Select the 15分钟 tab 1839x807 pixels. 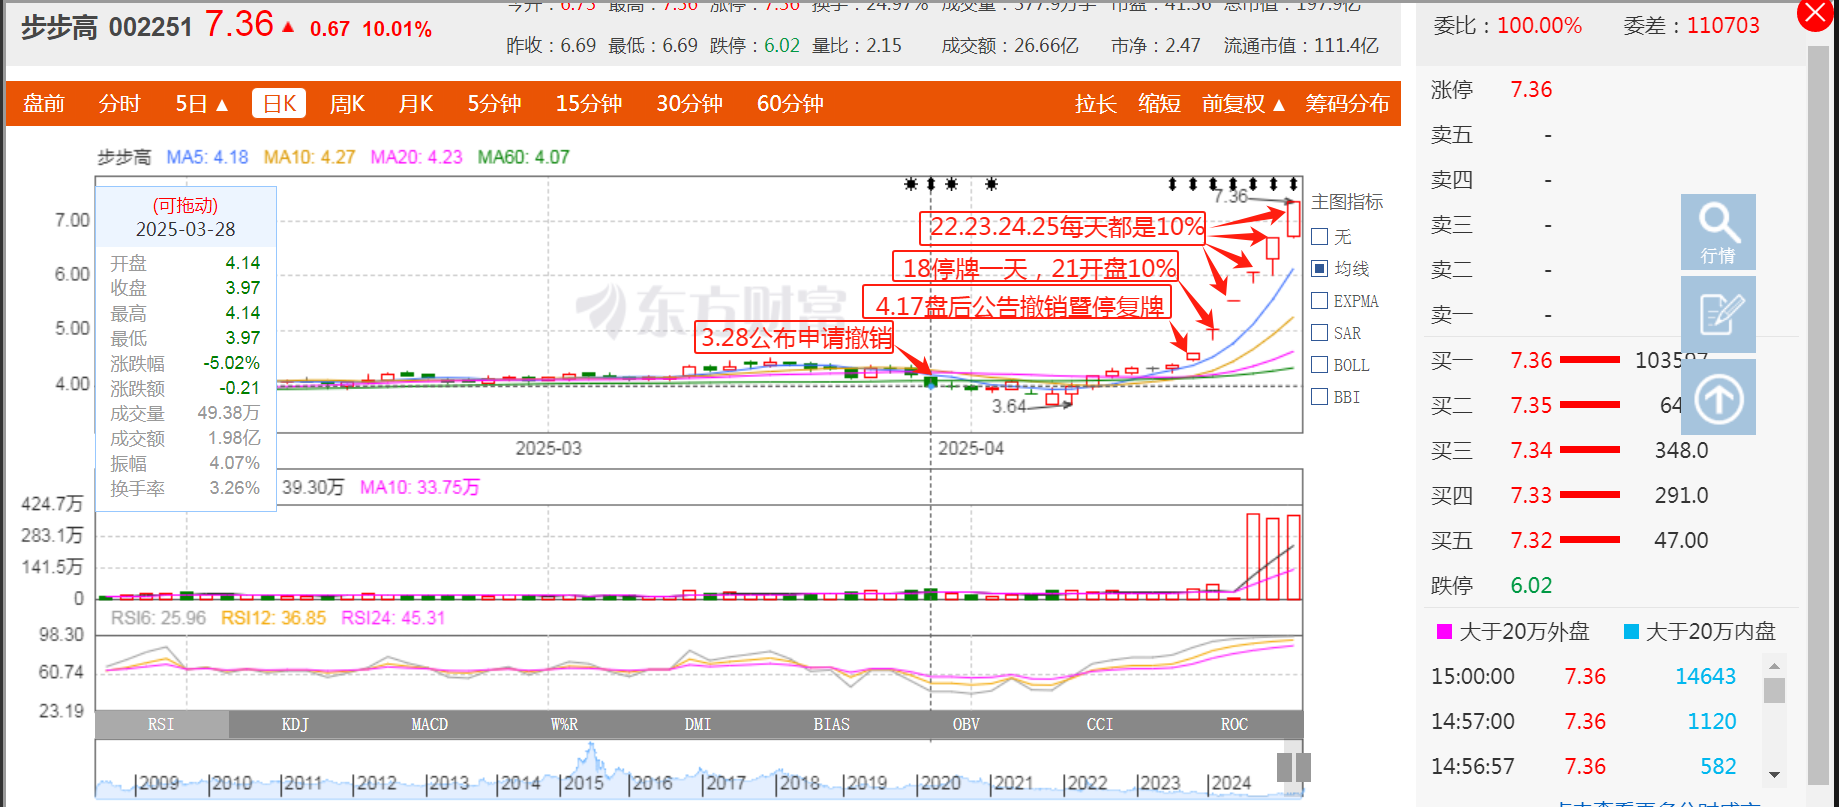(x=589, y=104)
